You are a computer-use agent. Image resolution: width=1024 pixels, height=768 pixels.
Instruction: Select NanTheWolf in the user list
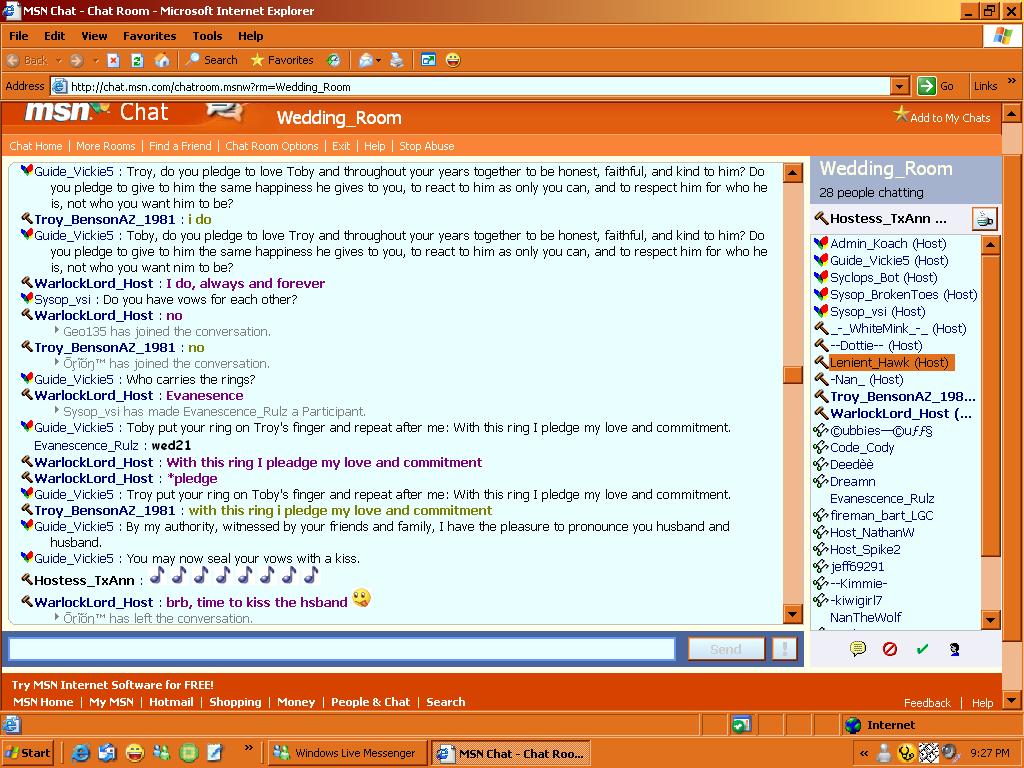click(x=865, y=617)
